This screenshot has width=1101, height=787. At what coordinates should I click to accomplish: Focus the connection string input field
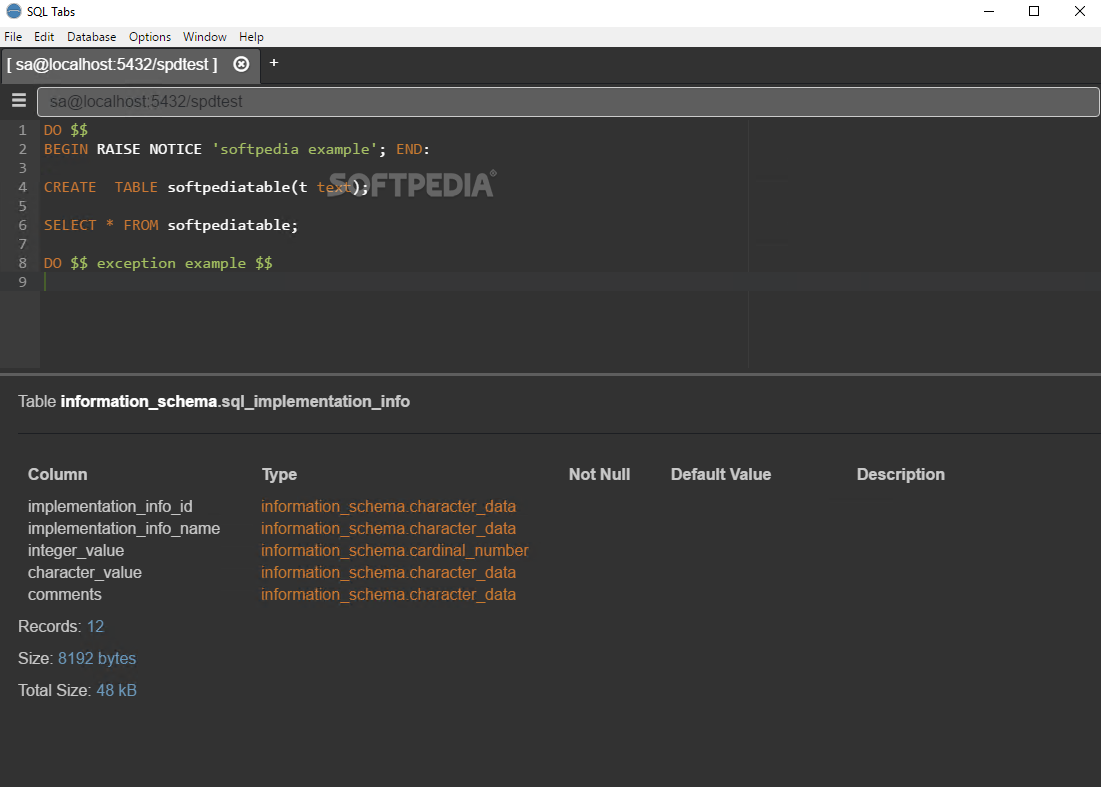click(x=568, y=102)
